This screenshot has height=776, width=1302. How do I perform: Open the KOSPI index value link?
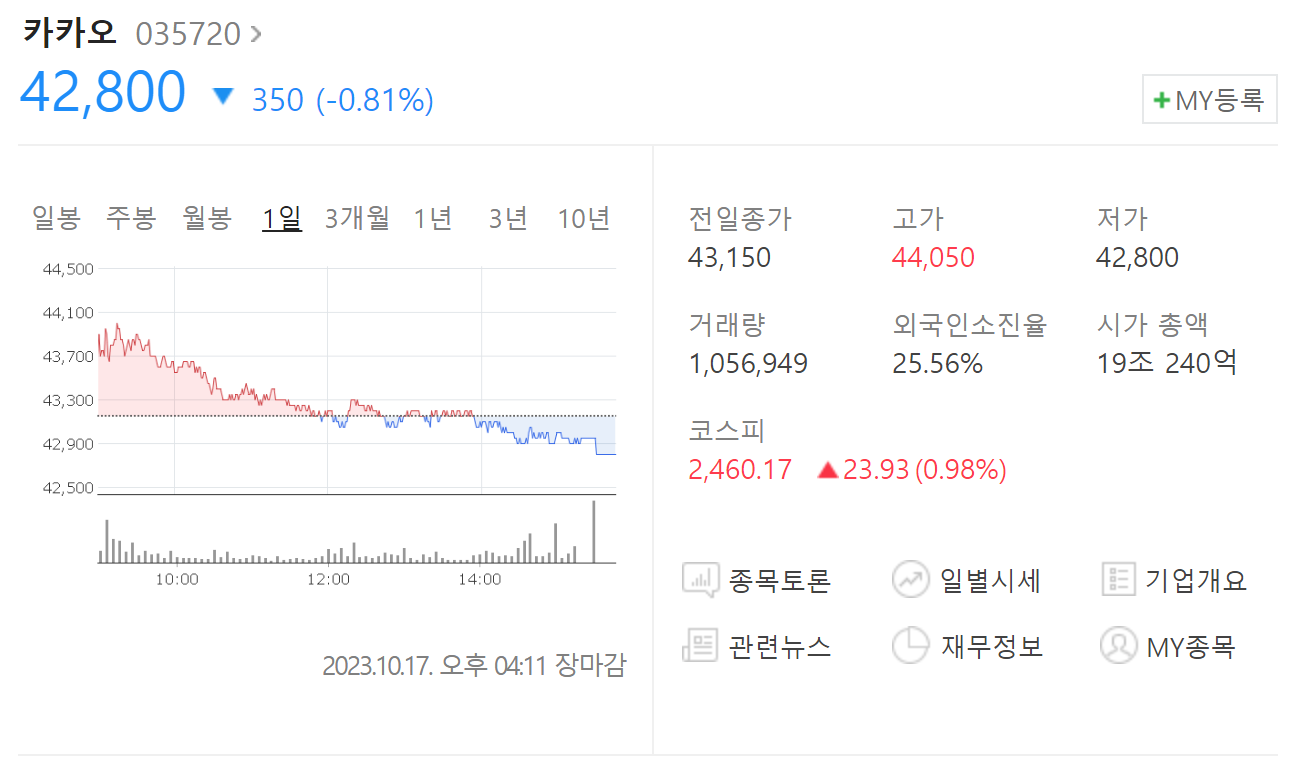(739, 469)
